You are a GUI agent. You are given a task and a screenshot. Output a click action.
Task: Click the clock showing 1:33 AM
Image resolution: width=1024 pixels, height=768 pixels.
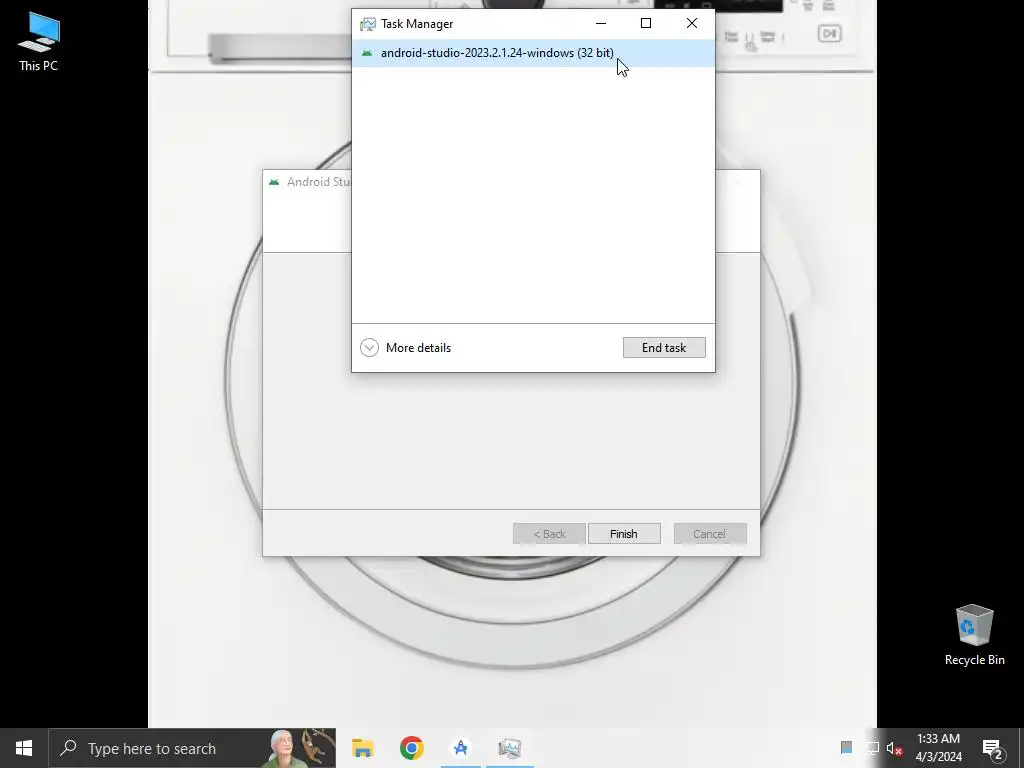click(x=938, y=748)
